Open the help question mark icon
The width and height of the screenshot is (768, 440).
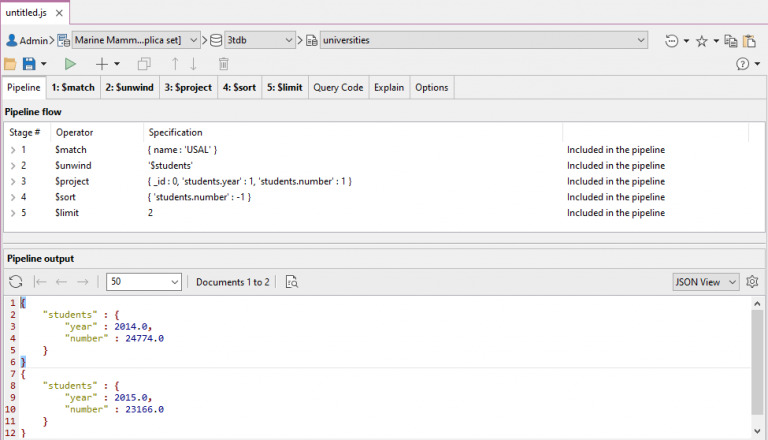click(x=743, y=64)
